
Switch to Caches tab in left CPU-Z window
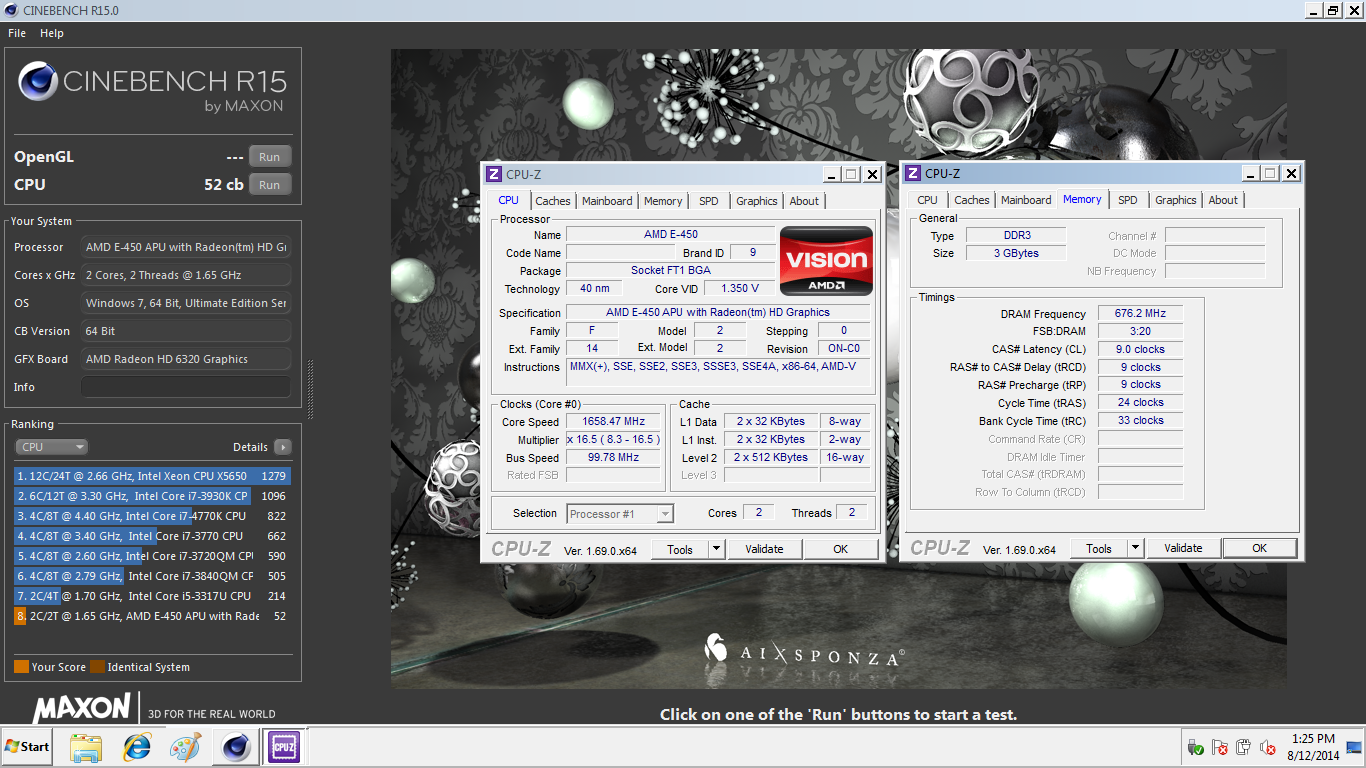coord(553,201)
